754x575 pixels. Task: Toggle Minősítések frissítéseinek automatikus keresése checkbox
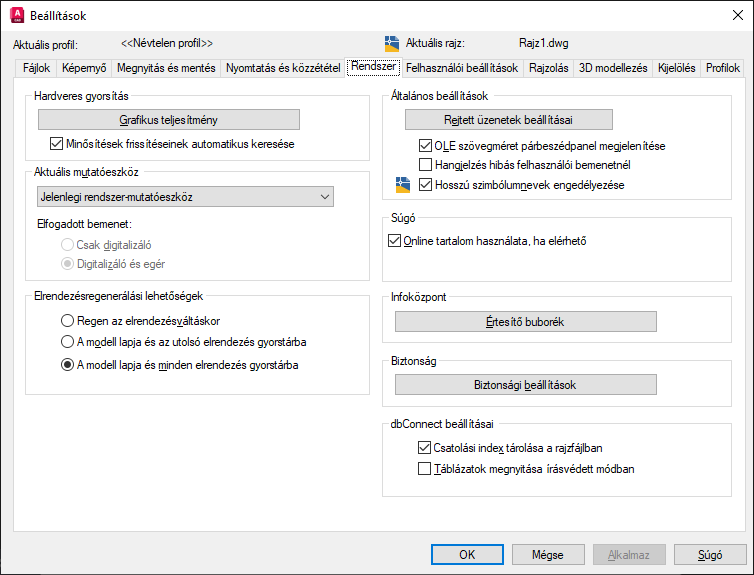(x=56, y=144)
